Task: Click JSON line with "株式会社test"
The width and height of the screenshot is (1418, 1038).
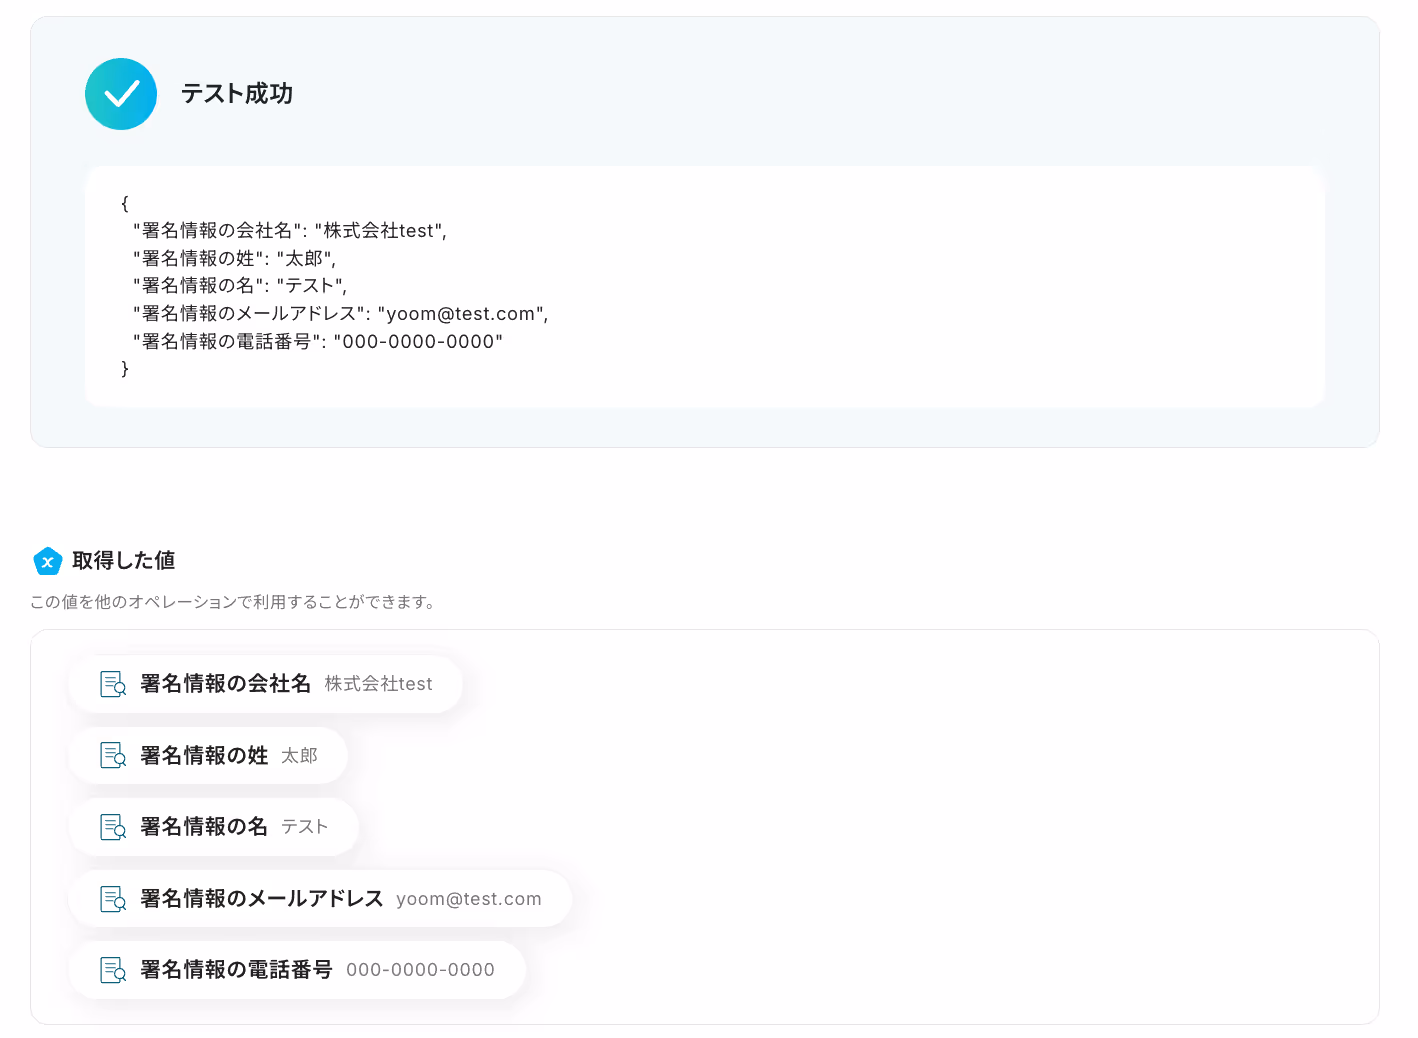Action: pyautogui.click(x=290, y=231)
